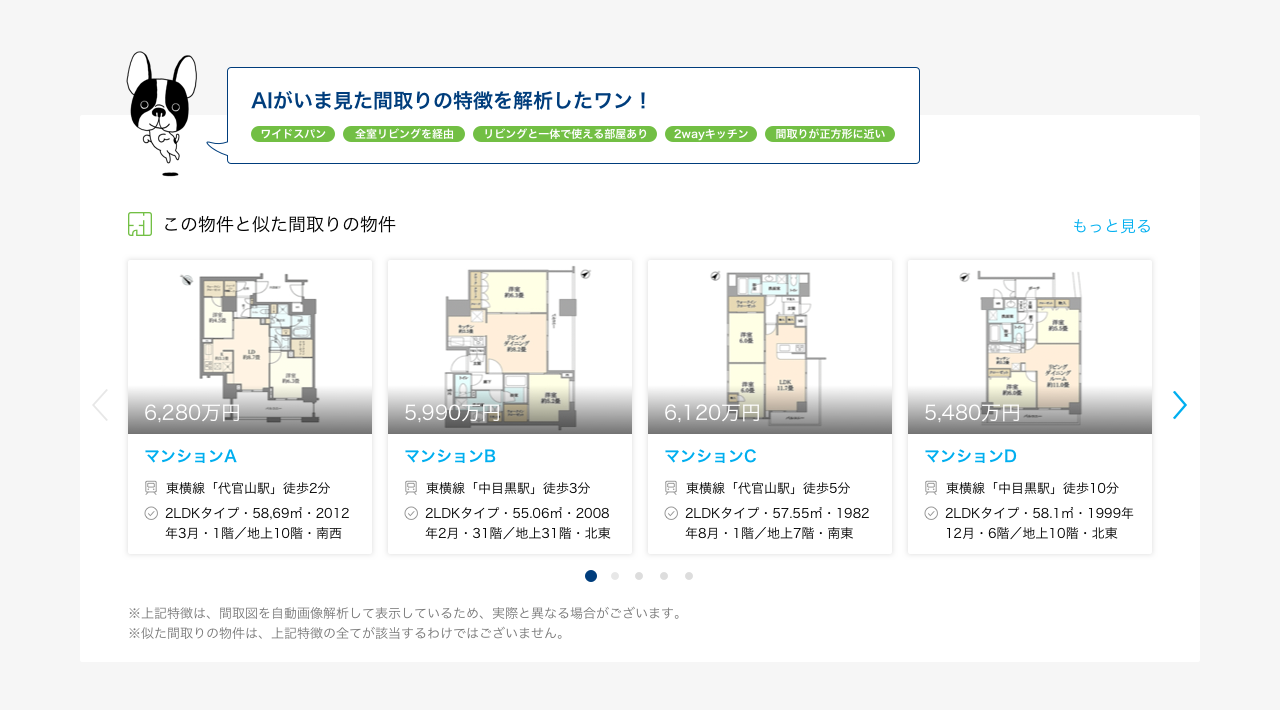
Task: Open the マンションA listing title
Action: 190,456
